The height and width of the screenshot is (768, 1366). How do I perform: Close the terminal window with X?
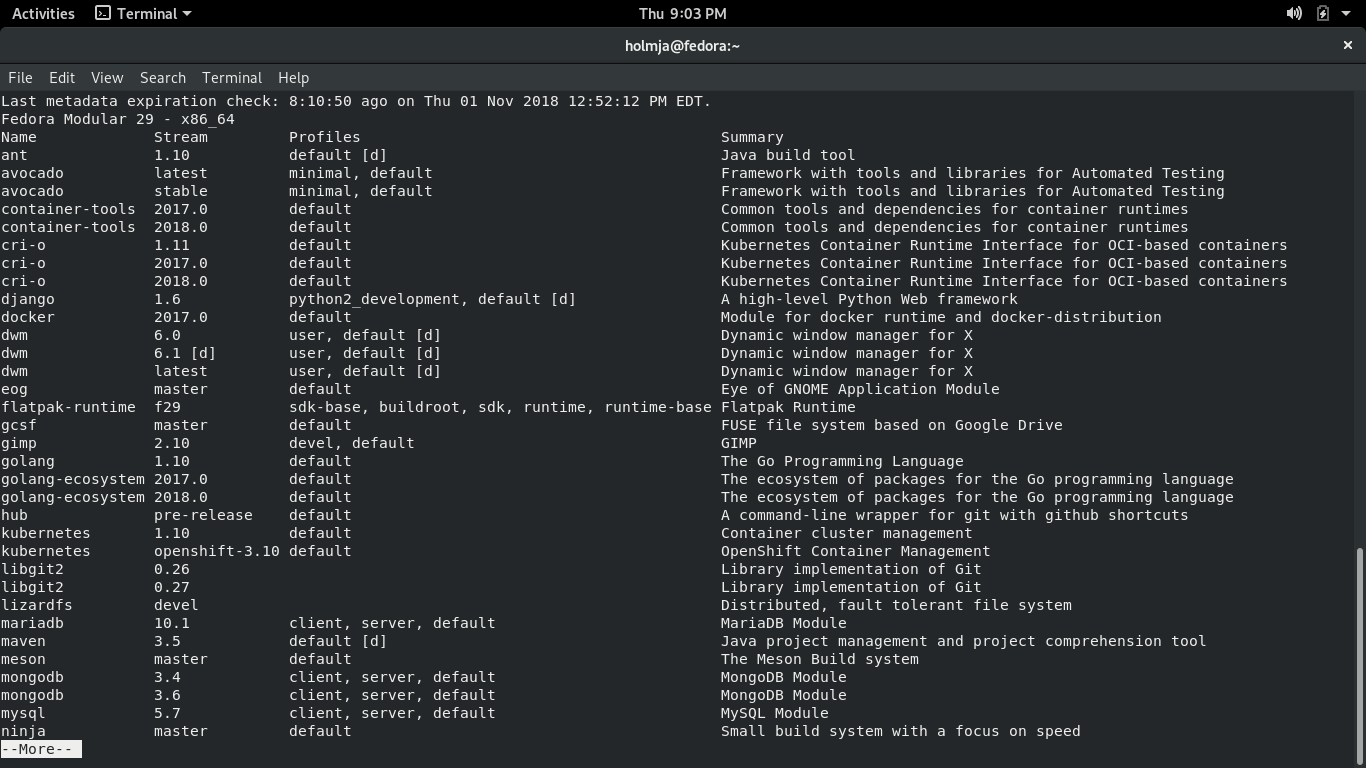tap(1347, 45)
